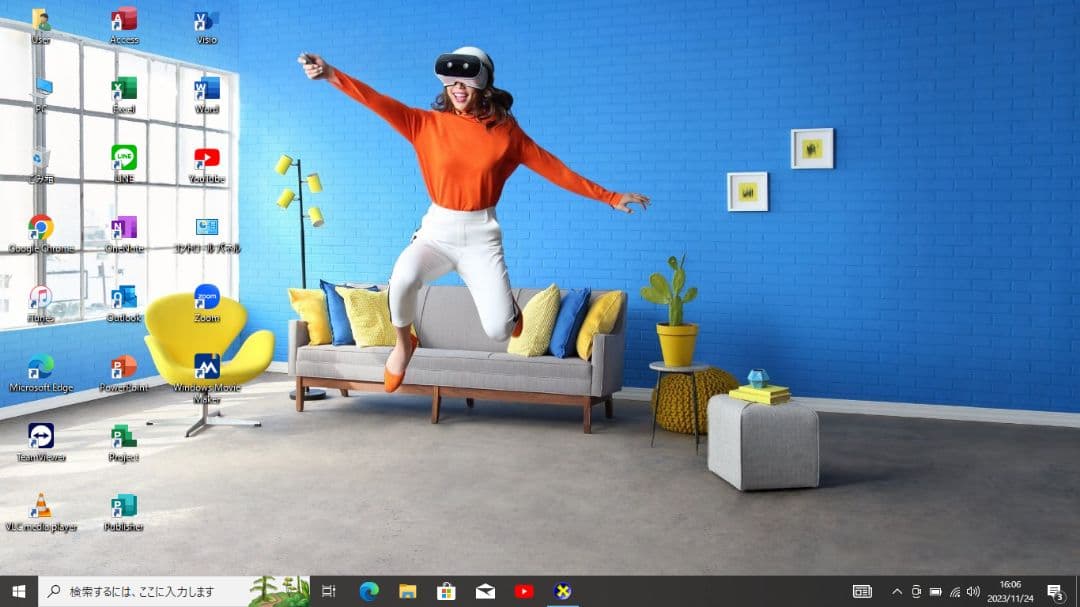The image size is (1080, 607).
Task: Expand the hidden system tray icons
Action: click(896, 592)
